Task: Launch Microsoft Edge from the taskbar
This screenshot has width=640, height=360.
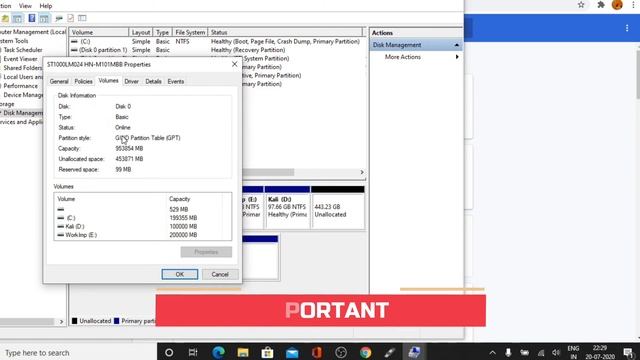Action: [x=218, y=352]
